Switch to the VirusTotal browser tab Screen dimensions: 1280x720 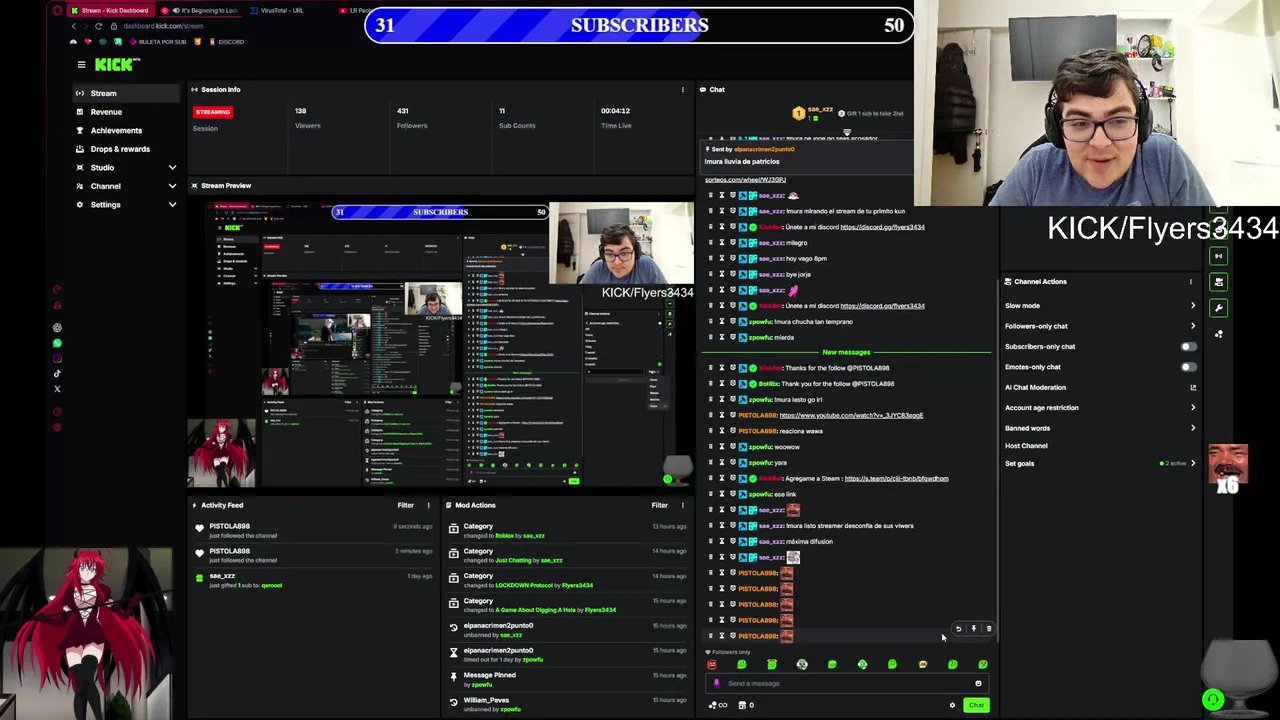pyautogui.click(x=281, y=10)
